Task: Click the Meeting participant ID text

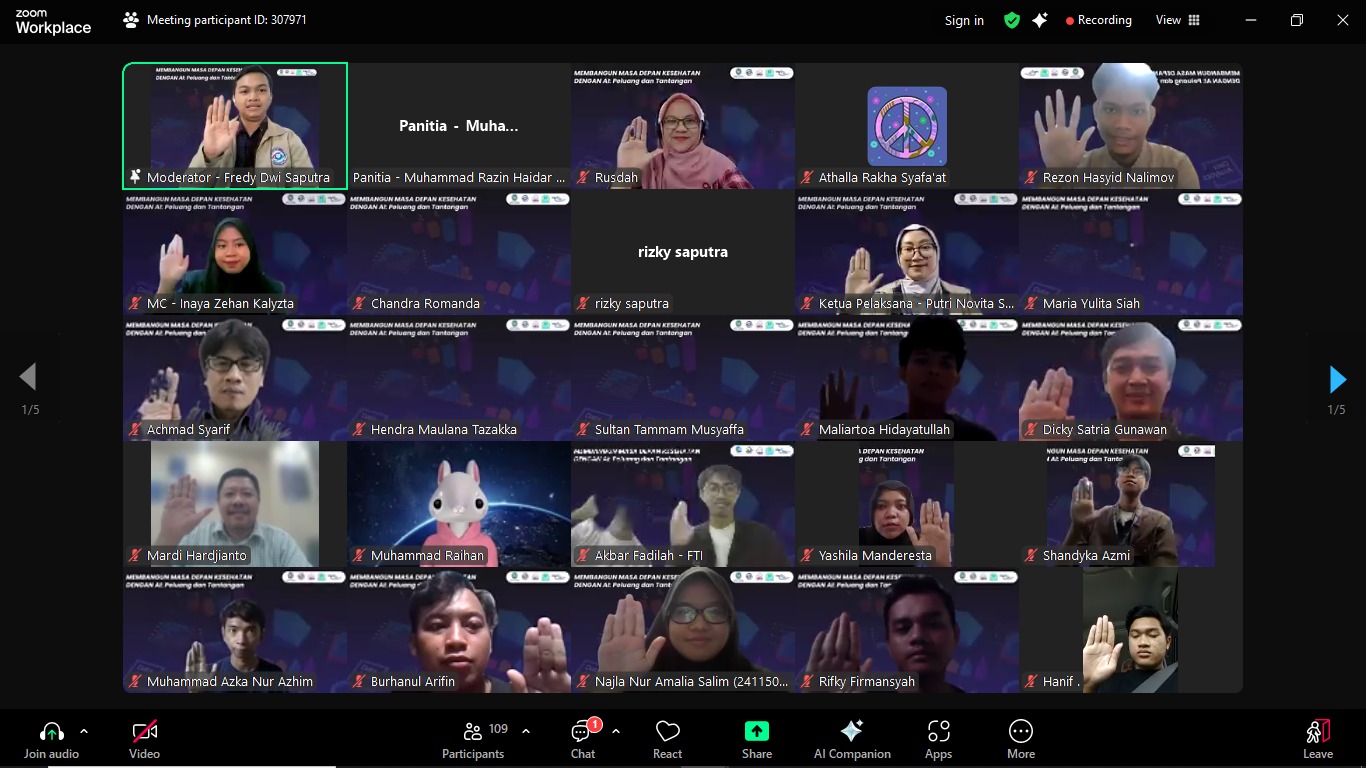Action: click(x=227, y=20)
